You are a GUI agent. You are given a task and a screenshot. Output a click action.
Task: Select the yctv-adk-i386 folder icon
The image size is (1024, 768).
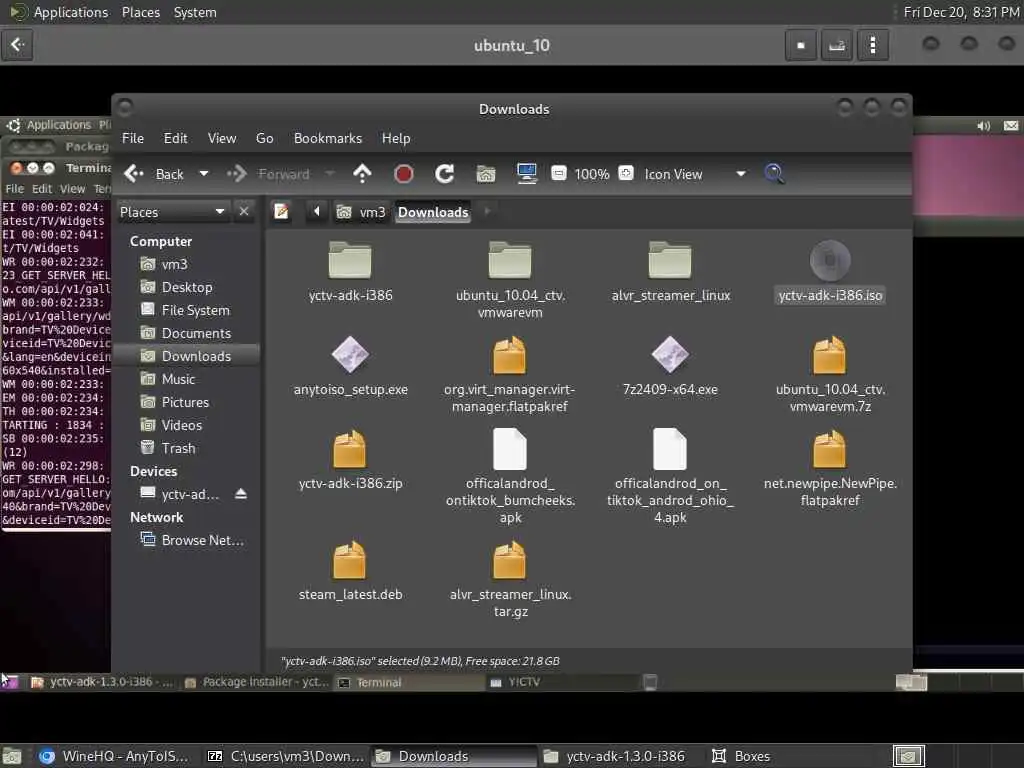point(350,260)
